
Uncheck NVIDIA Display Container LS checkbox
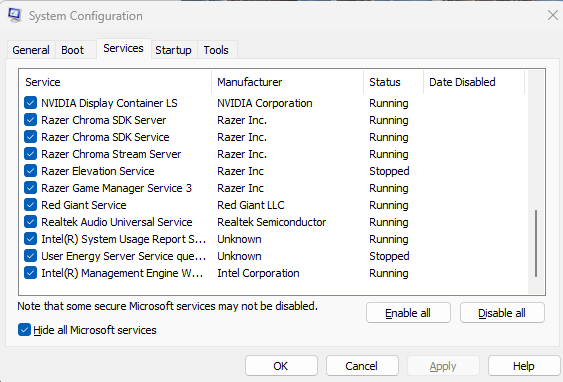coord(31,103)
